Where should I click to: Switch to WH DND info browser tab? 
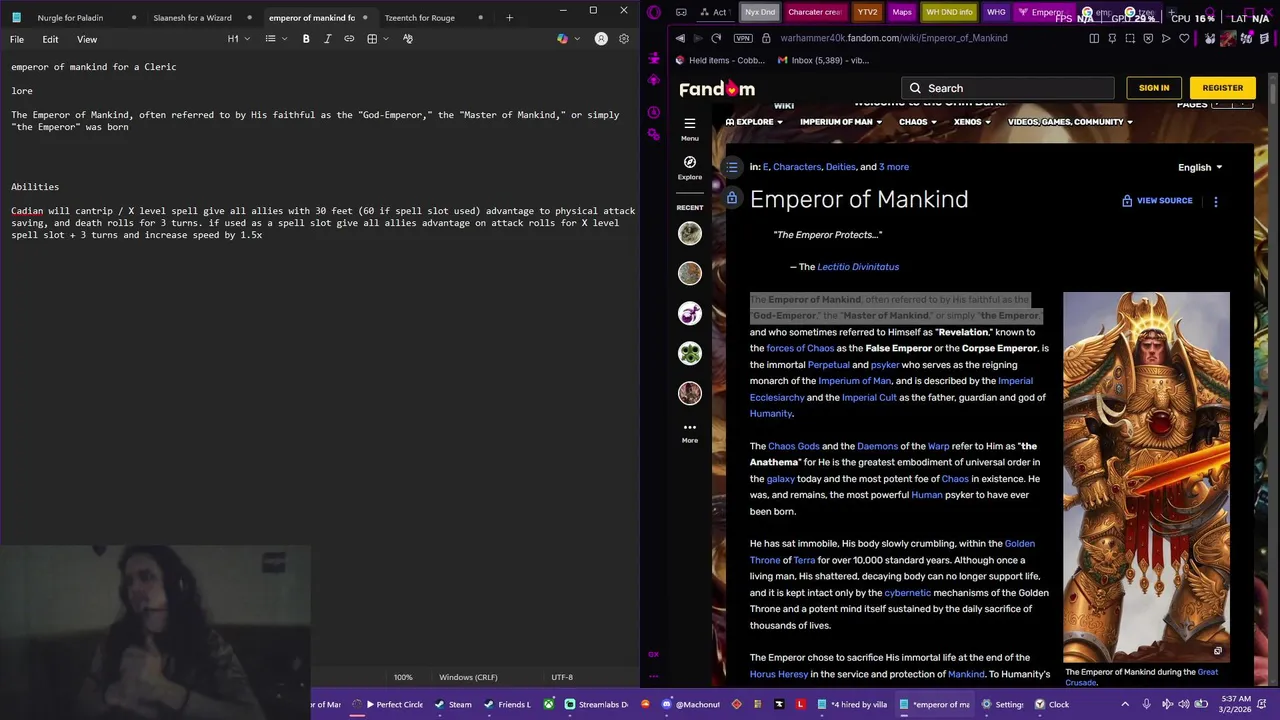(x=949, y=12)
